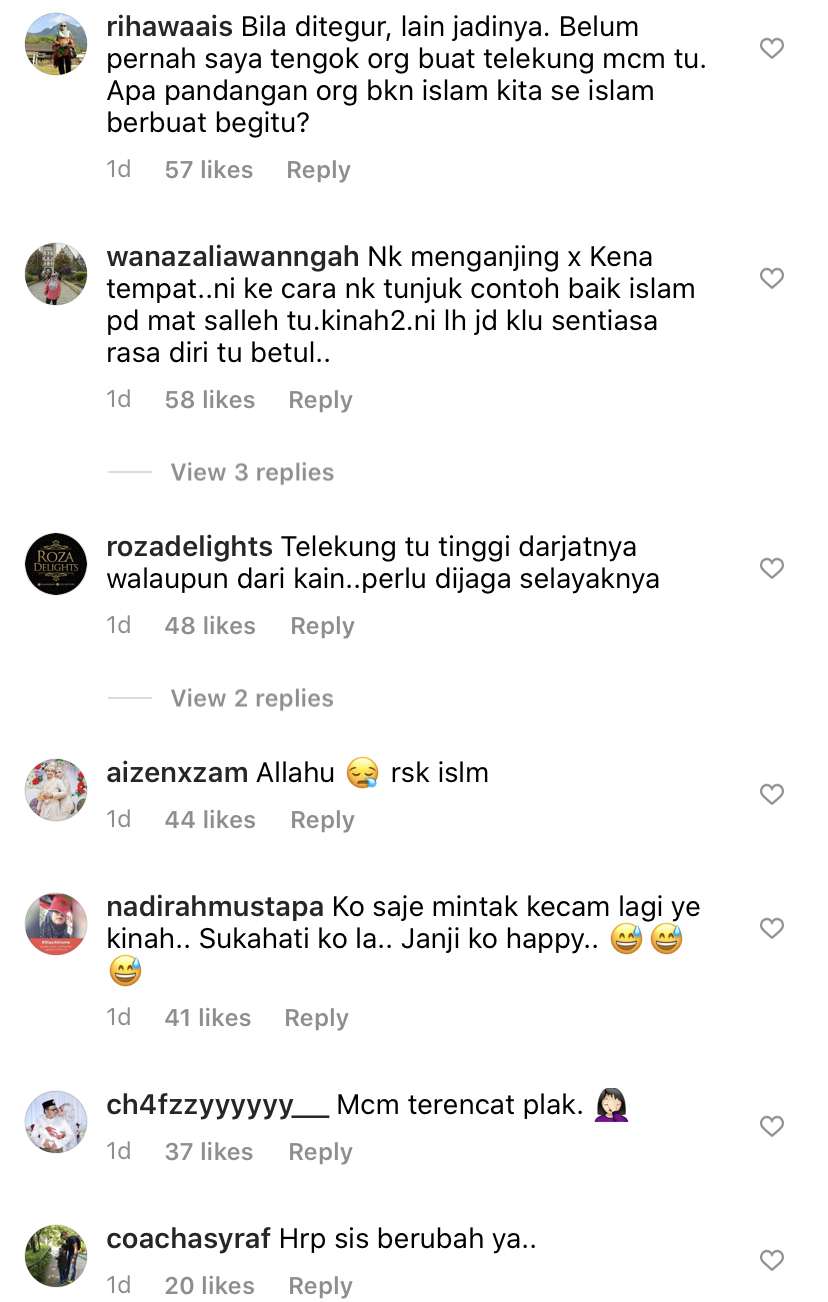Open ch4fzzyyyyyy___ username link
The image size is (828, 1302).
[217, 1105]
